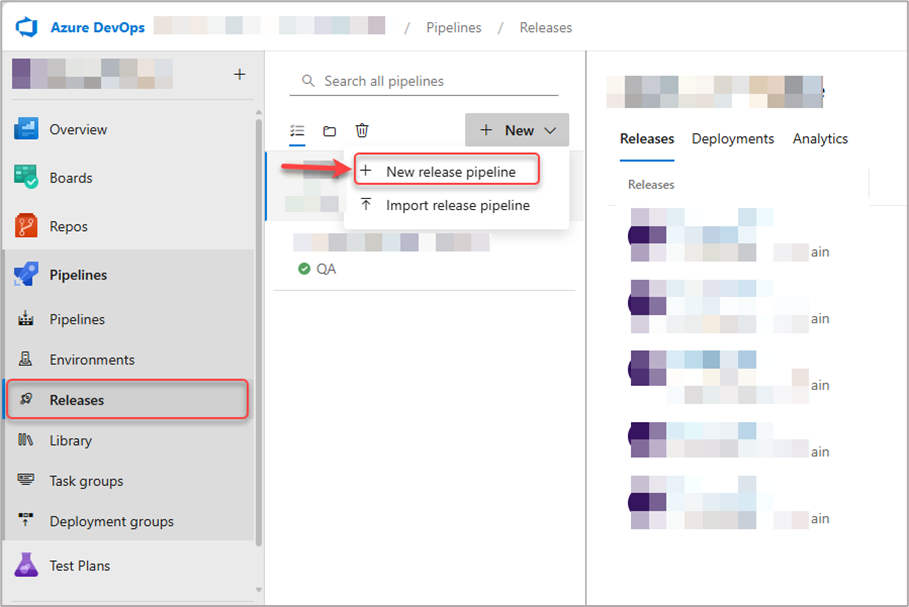Open the Boards icon in sidebar
909x607 pixels.
26,178
